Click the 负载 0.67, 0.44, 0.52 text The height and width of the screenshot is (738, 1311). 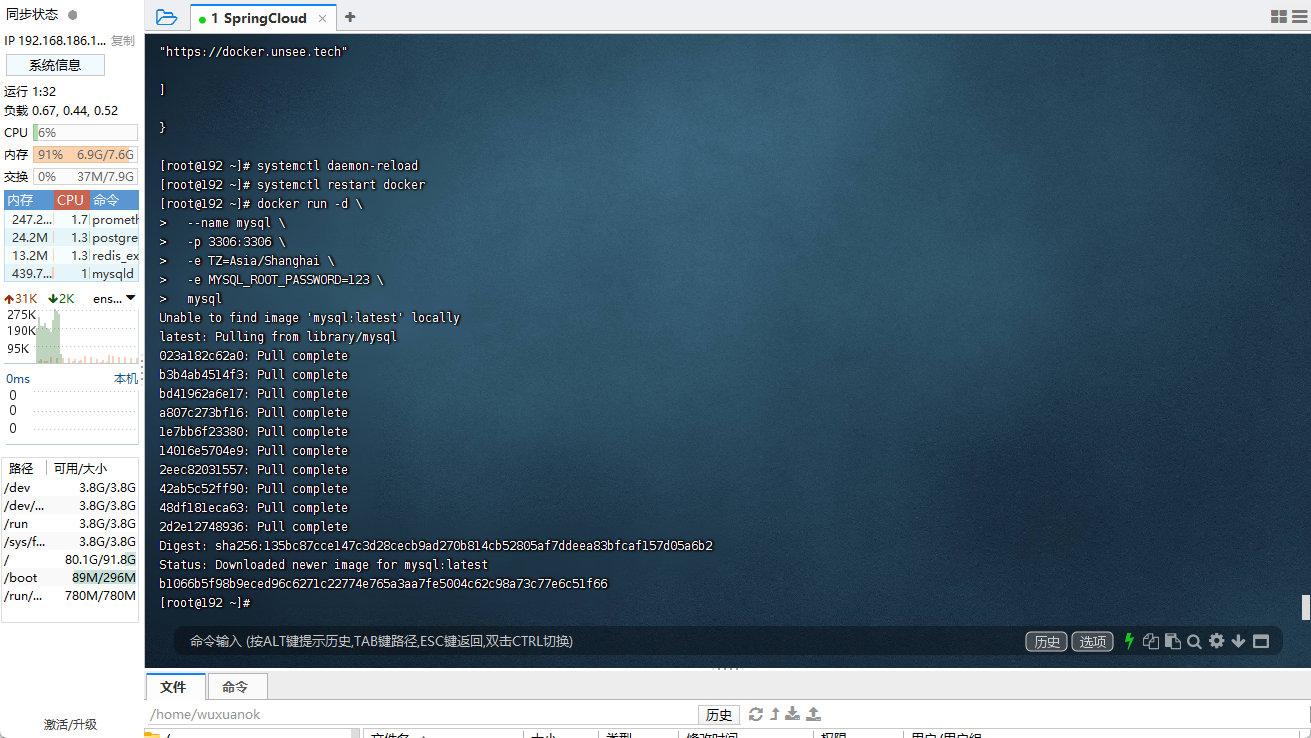coord(61,111)
